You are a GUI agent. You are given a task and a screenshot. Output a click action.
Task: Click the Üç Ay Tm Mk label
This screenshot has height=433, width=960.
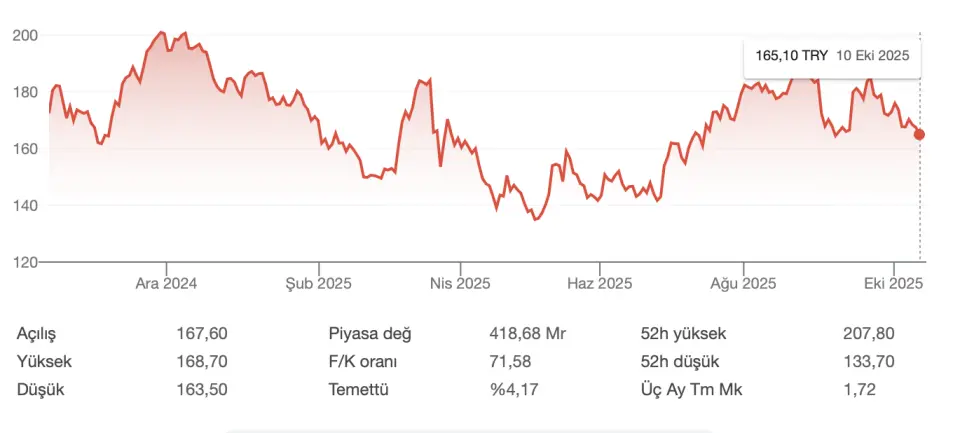[x=692, y=389]
